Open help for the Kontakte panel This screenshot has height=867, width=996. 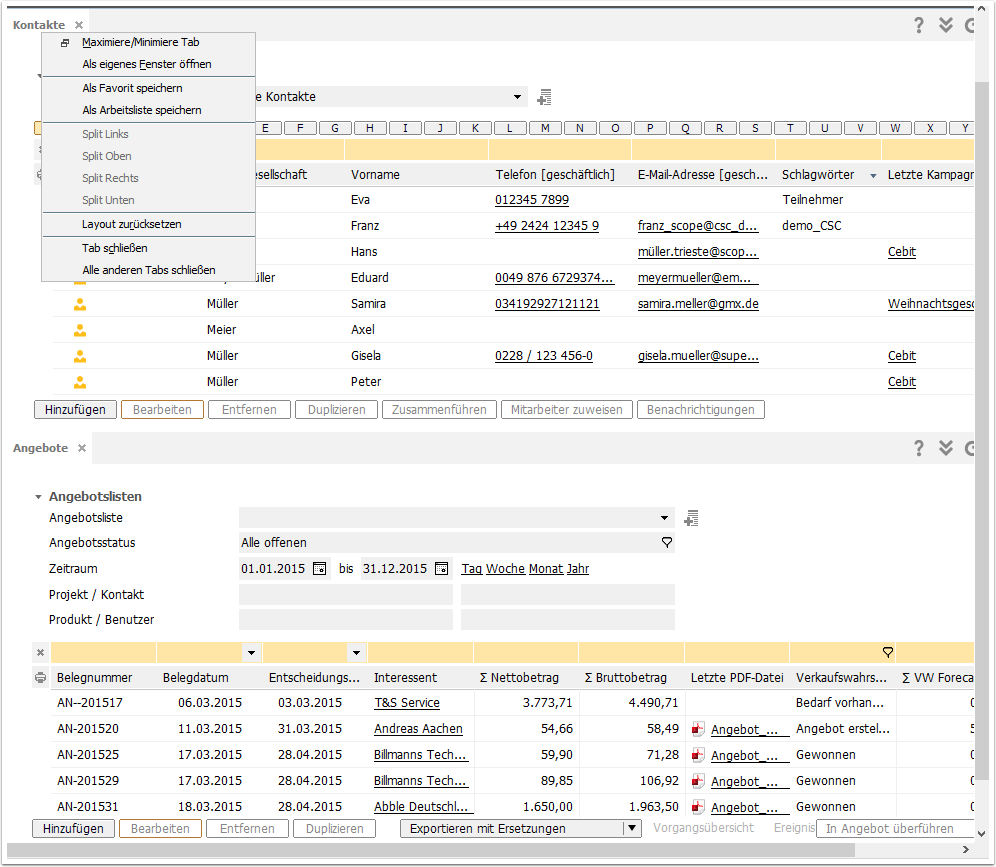(x=919, y=25)
